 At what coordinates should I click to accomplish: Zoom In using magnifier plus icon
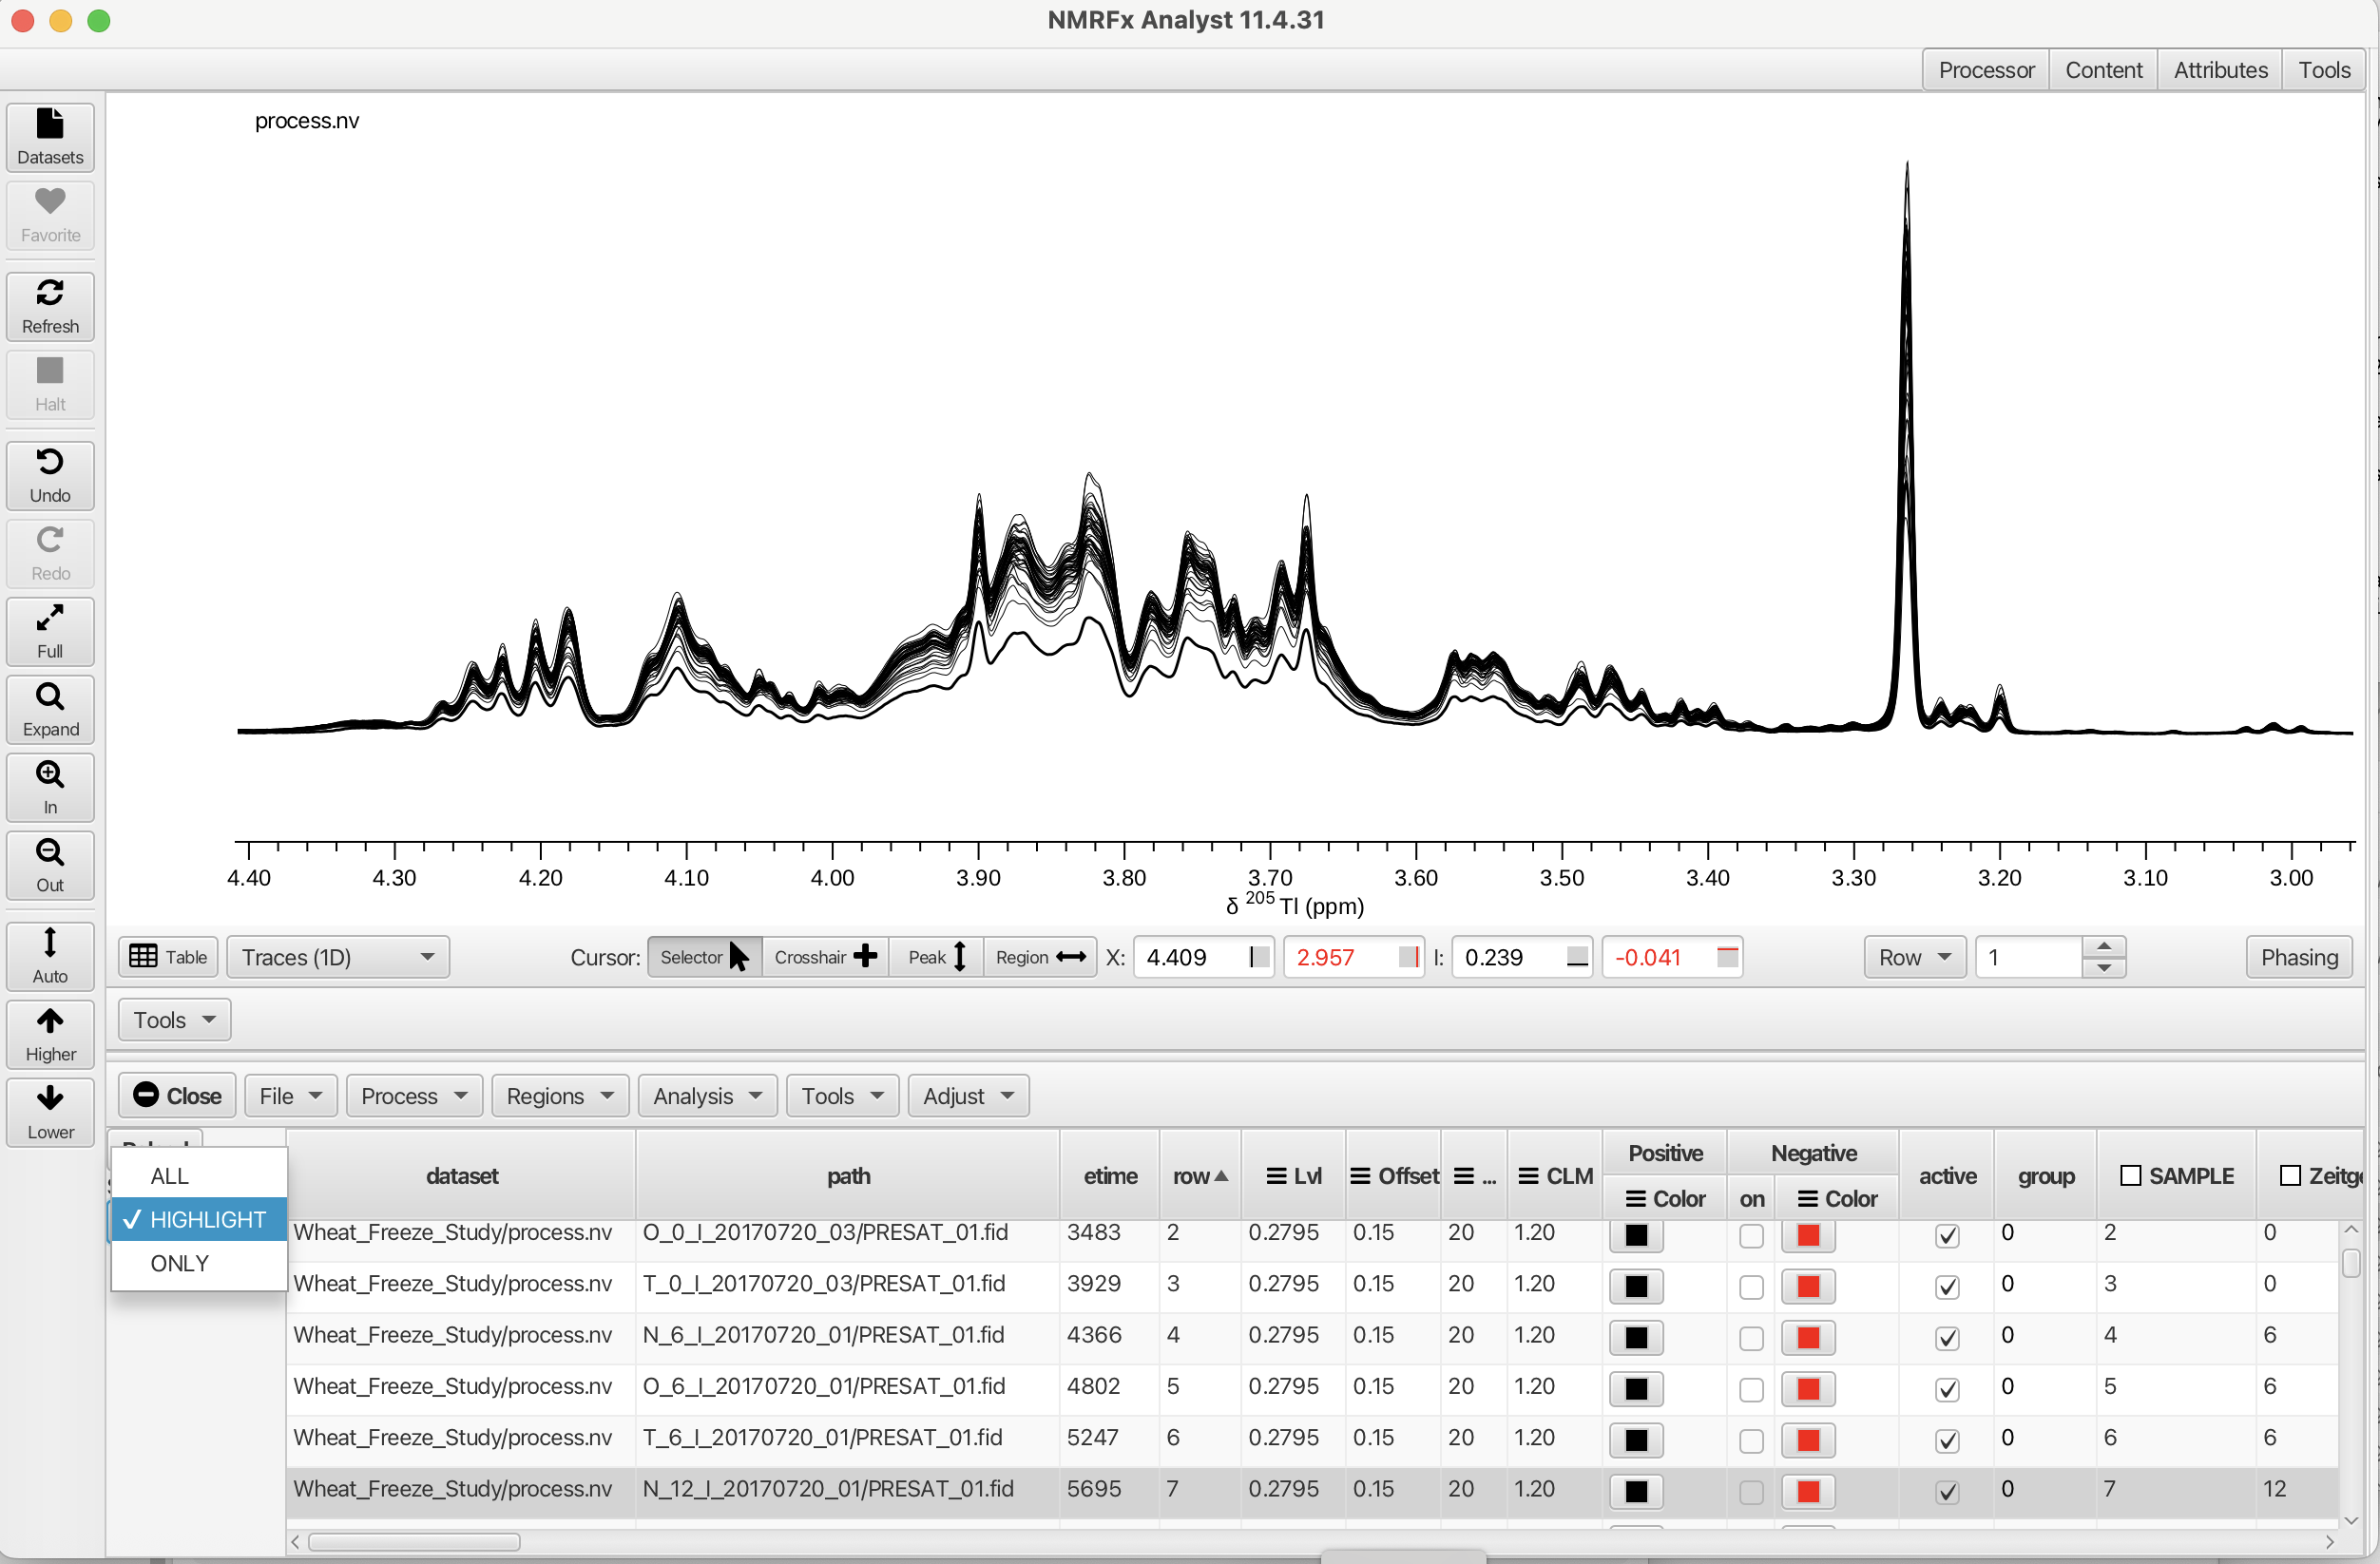50,787
